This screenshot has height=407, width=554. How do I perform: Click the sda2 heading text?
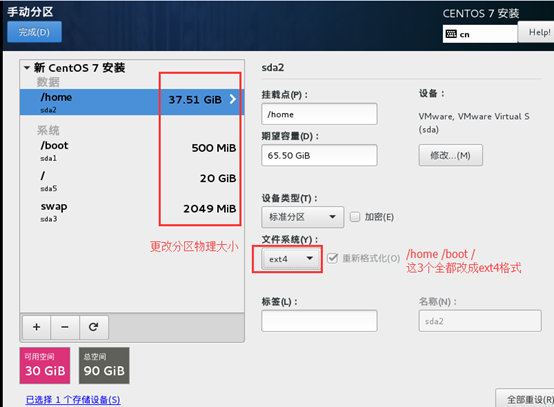point(273,67)
